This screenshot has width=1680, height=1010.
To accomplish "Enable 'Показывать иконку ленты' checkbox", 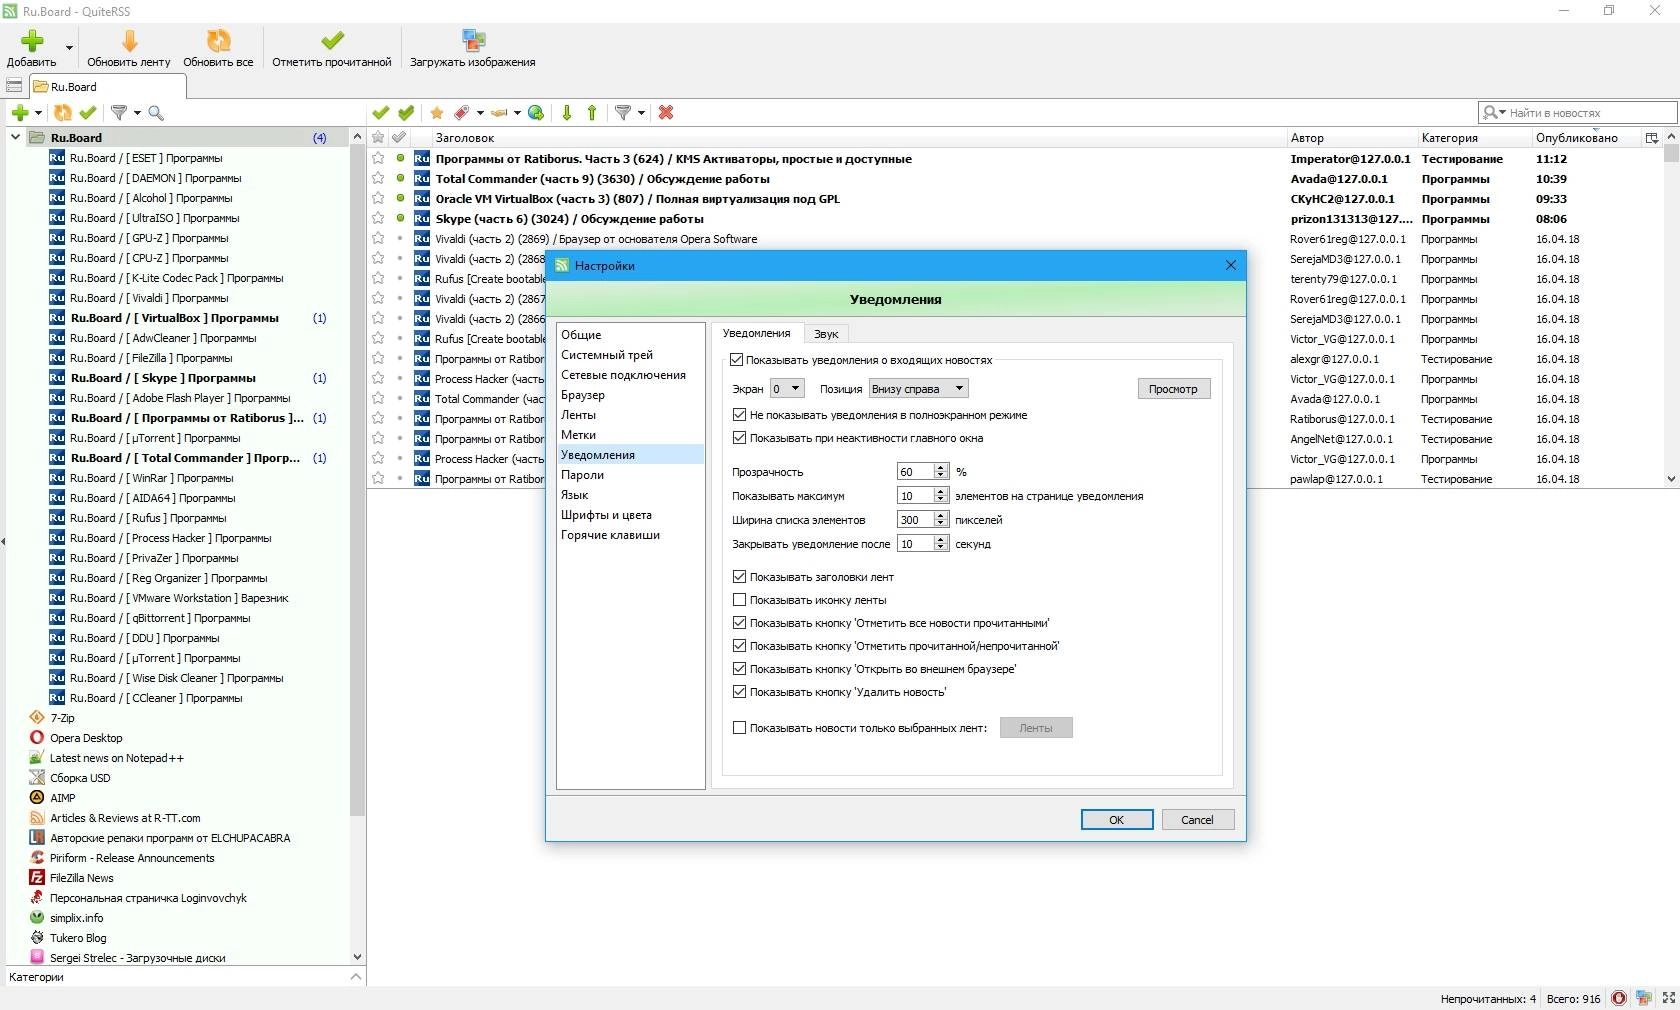I will tap(740, 599).
